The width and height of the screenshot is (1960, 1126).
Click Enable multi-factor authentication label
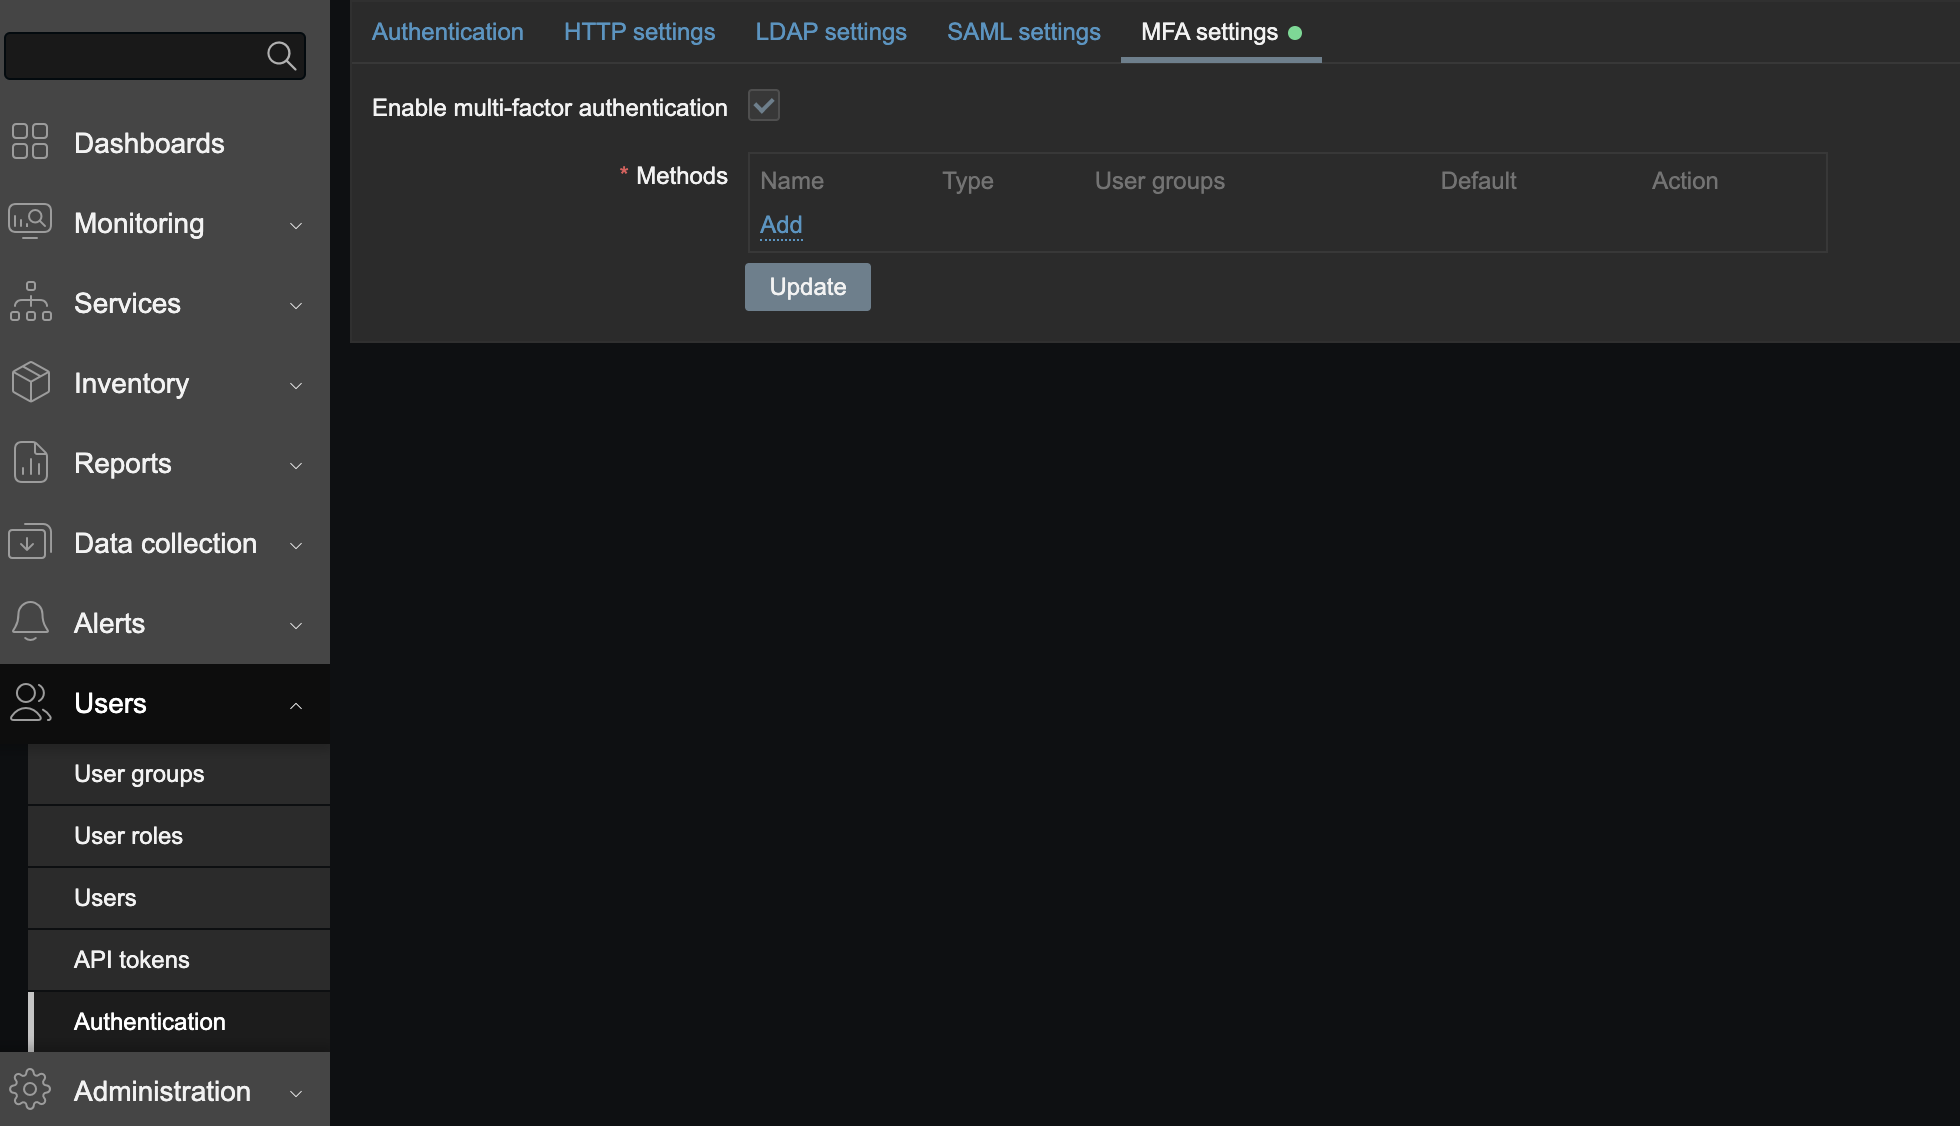click(550, 108)
